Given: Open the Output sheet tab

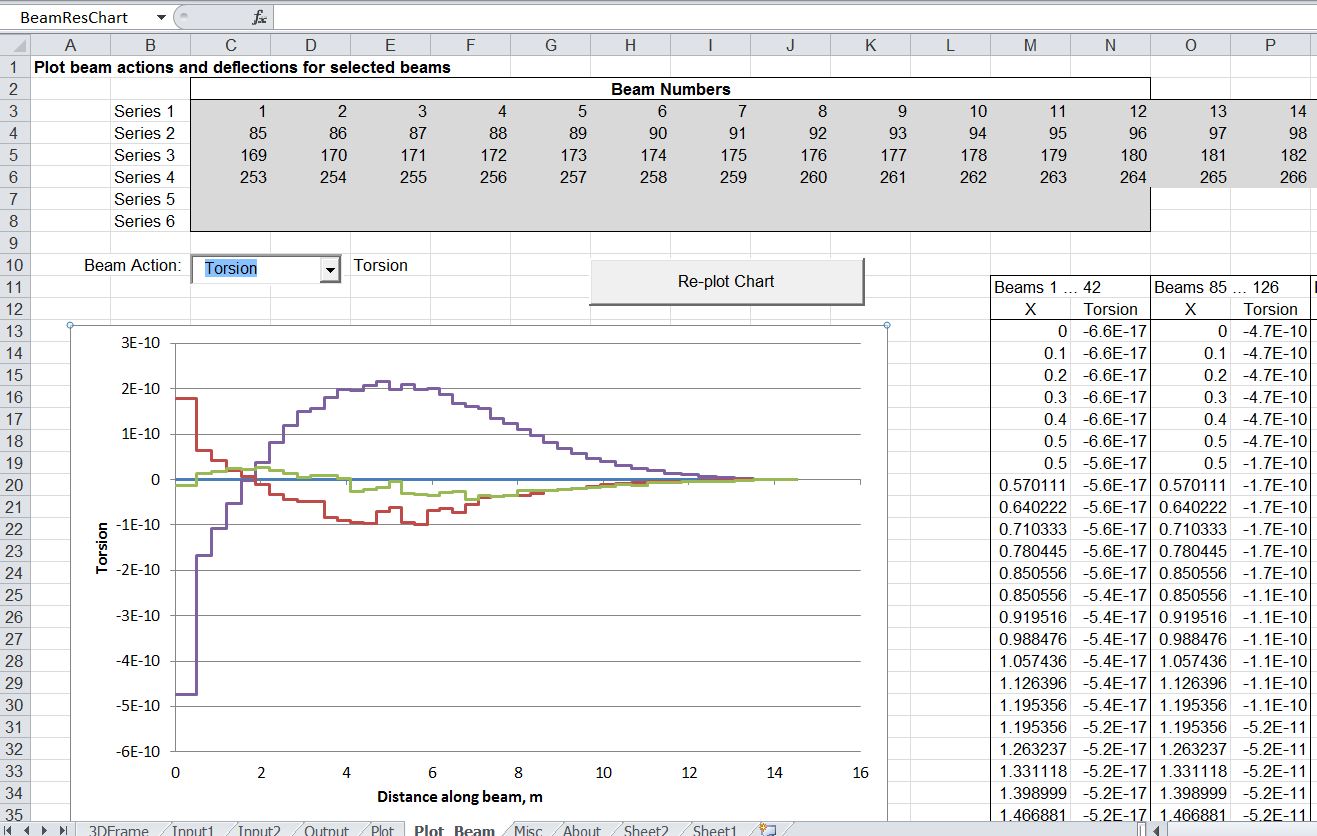Looking at the screenshot, I should [326, 830].
